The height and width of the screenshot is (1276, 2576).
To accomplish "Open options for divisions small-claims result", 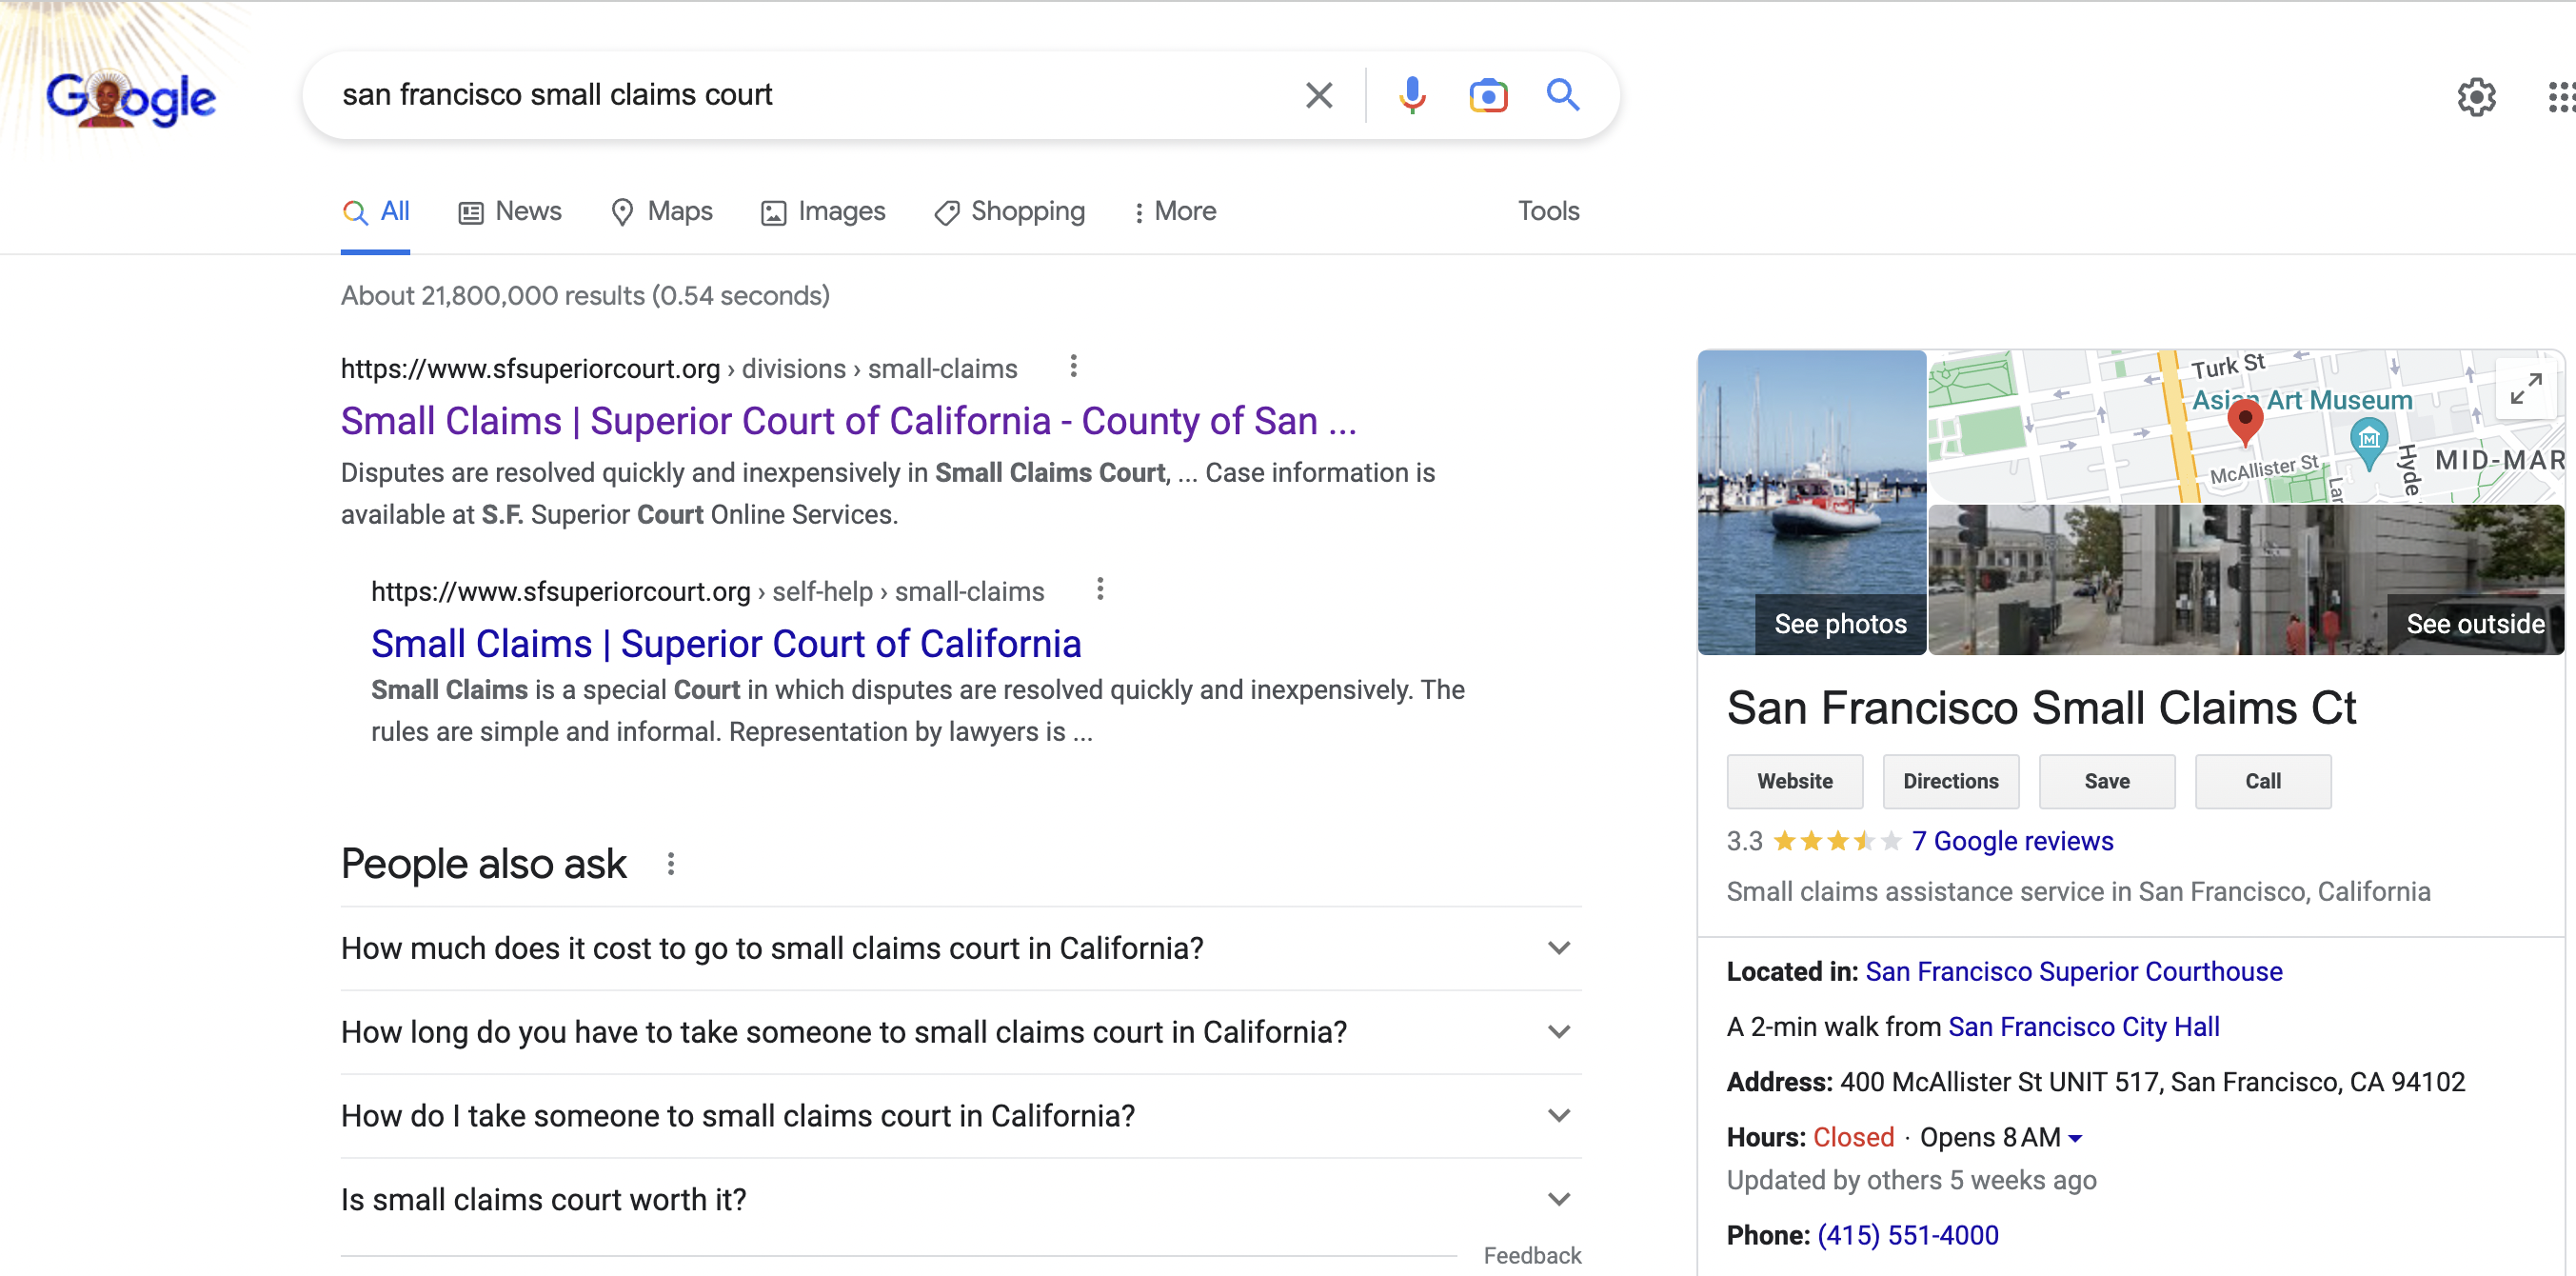I will click(1073, 367).
